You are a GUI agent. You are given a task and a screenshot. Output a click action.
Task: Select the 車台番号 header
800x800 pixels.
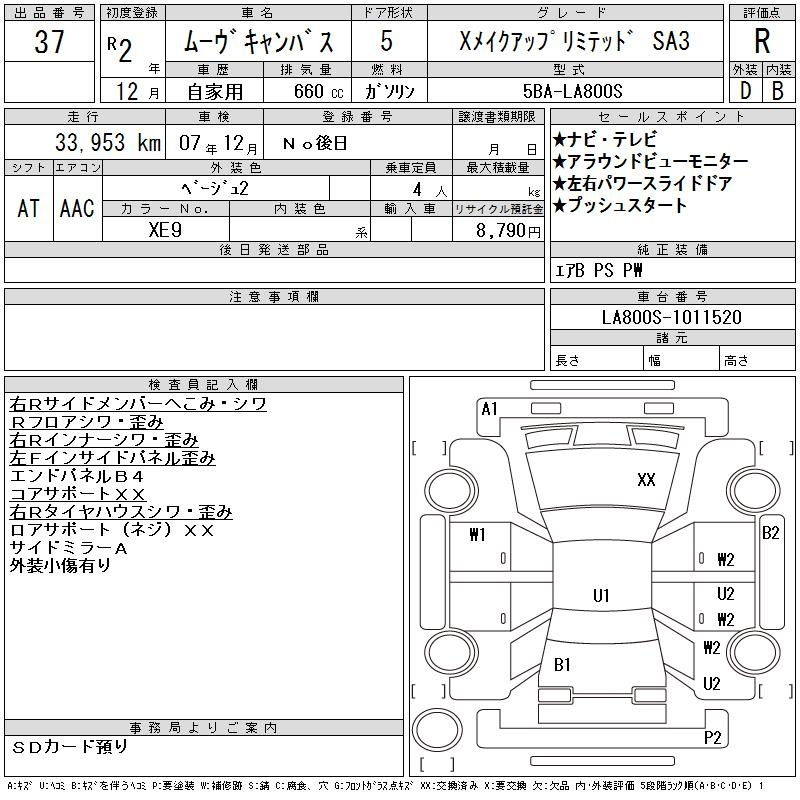point(672,297)
